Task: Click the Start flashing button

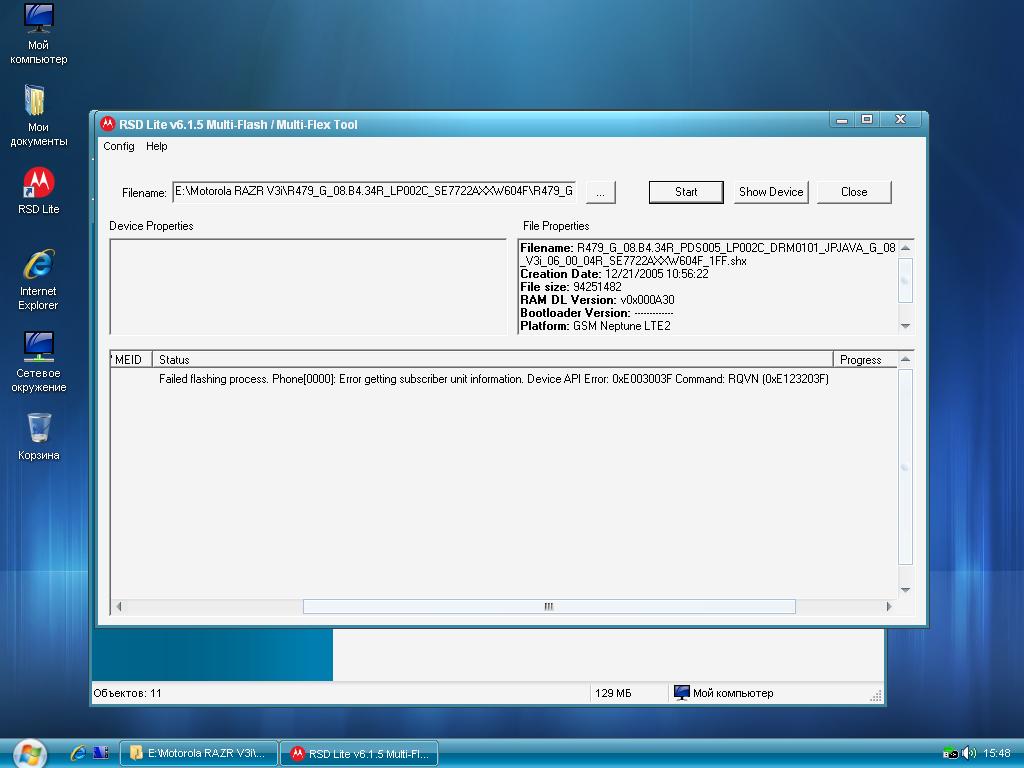Action: click(x=686, y=192)
